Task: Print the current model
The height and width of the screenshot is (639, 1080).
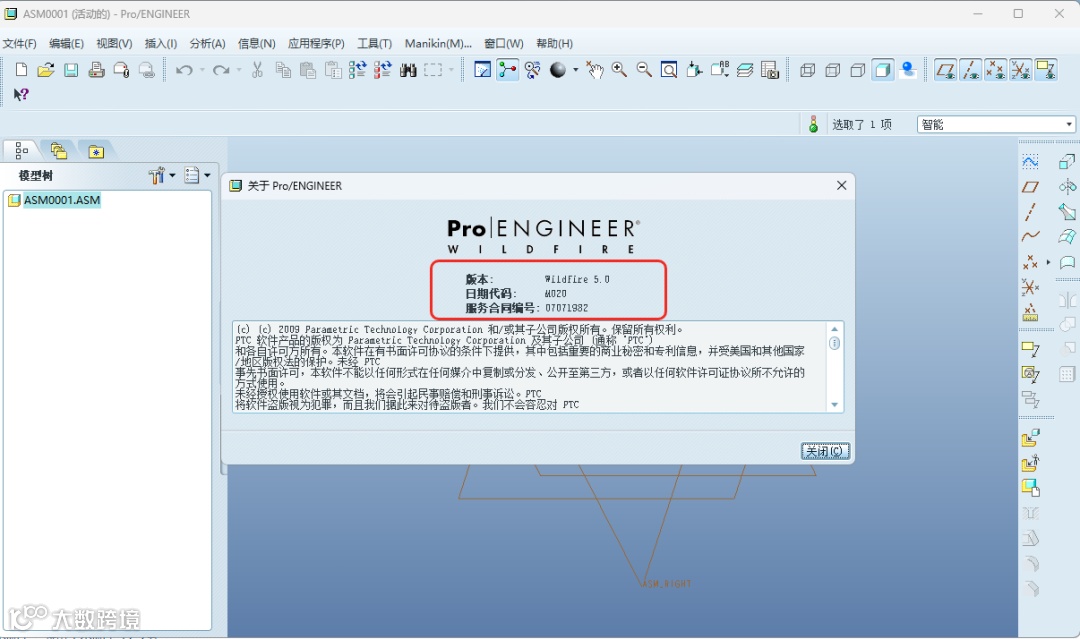Action: click(96, 70)
